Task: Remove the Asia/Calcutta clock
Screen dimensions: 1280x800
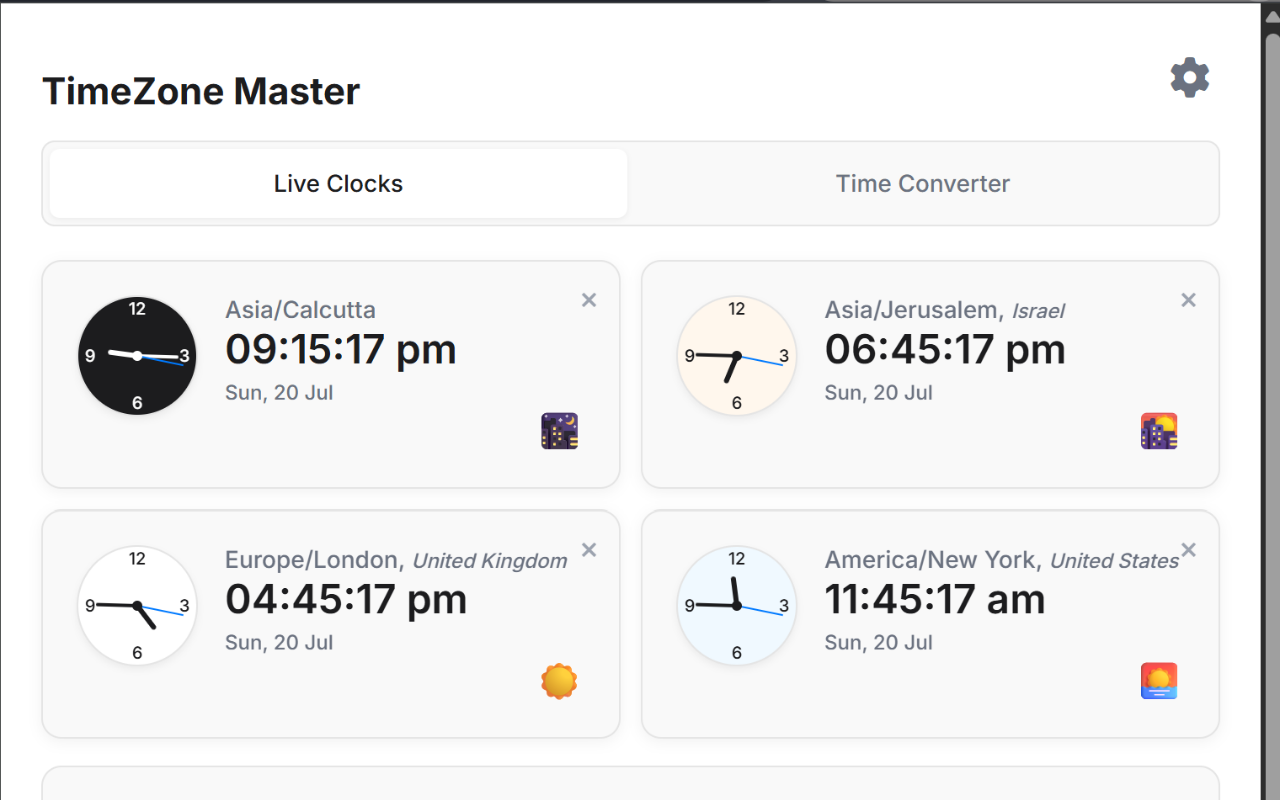Action: 588,299
